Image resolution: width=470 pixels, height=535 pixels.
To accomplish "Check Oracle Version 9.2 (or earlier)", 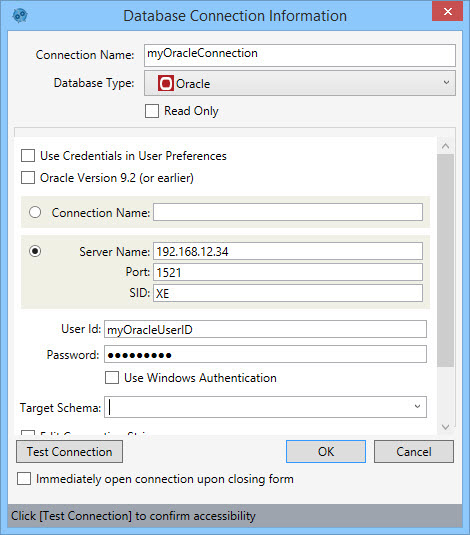I will coord(28,178).
